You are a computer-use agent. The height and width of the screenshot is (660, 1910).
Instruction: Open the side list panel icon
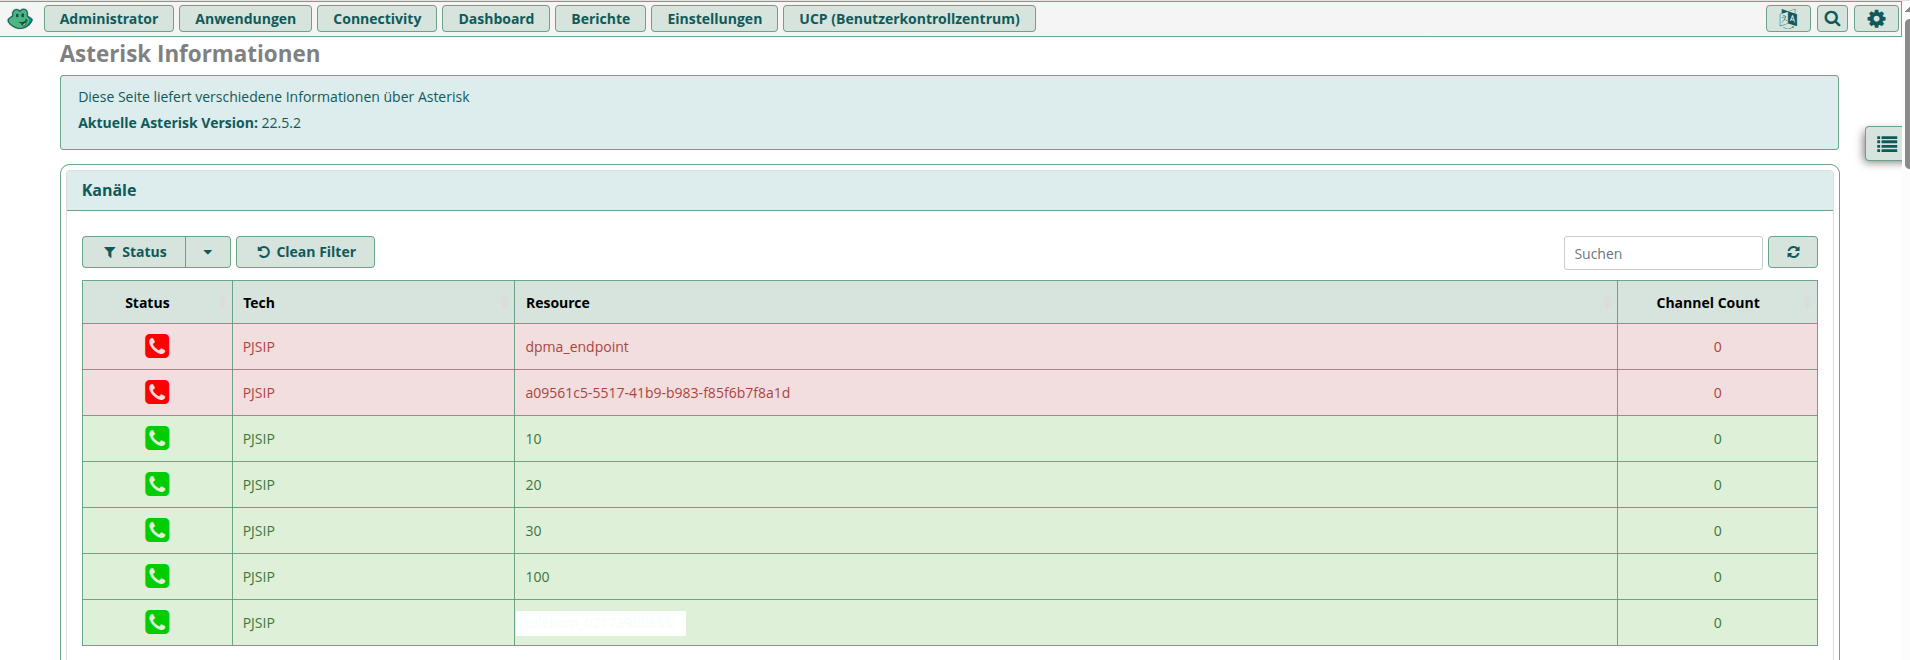point(1886,144)
